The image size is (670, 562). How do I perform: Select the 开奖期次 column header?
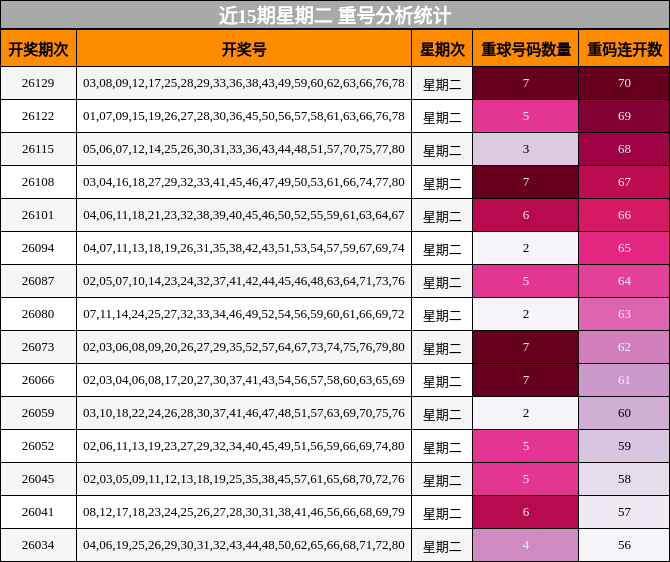point(38,50)
